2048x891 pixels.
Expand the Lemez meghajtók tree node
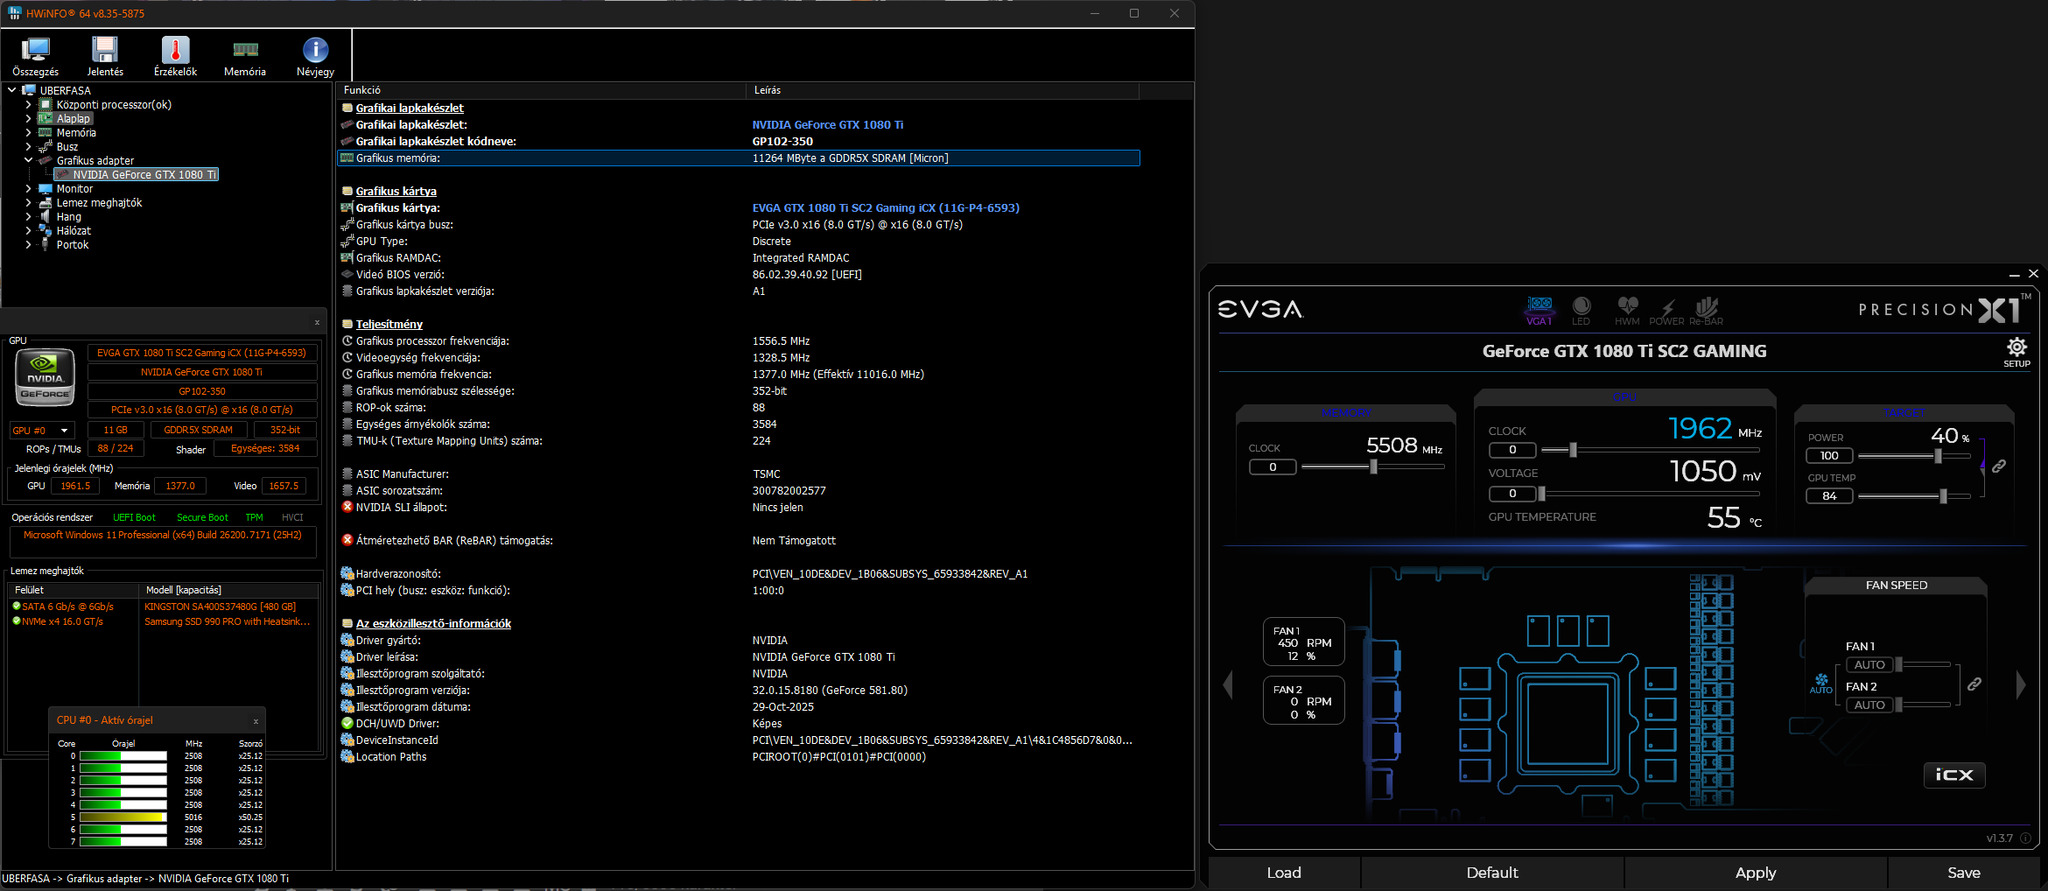tap(28, 202)
